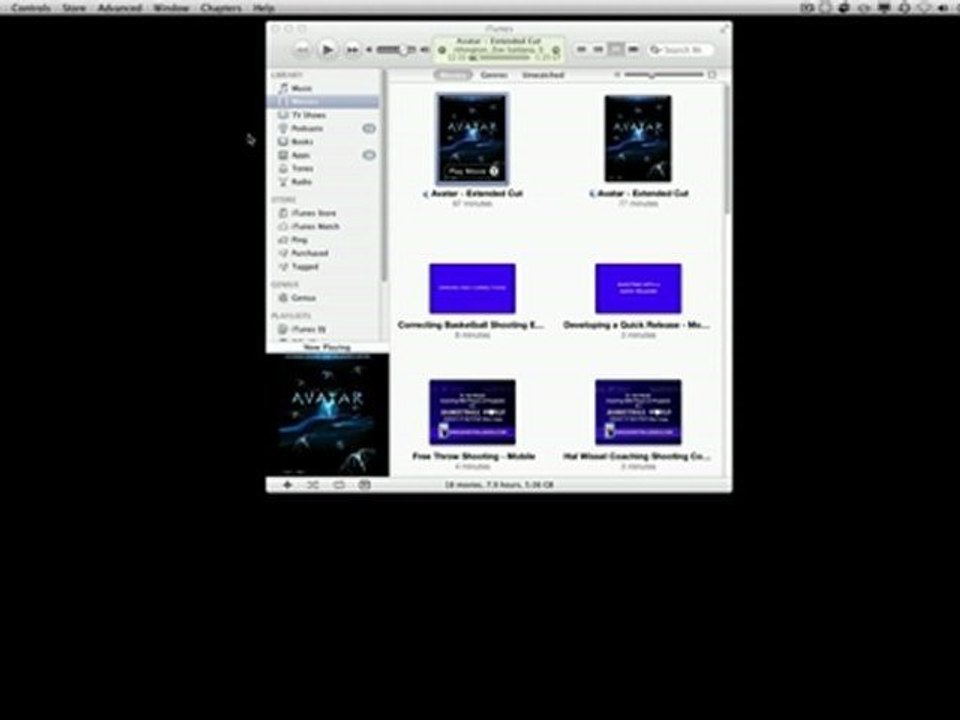Image resolution: width=960 pixels, height=720 pixels.
Task: Click the Podcasts icon in sidebar
Action: [283, 129]
